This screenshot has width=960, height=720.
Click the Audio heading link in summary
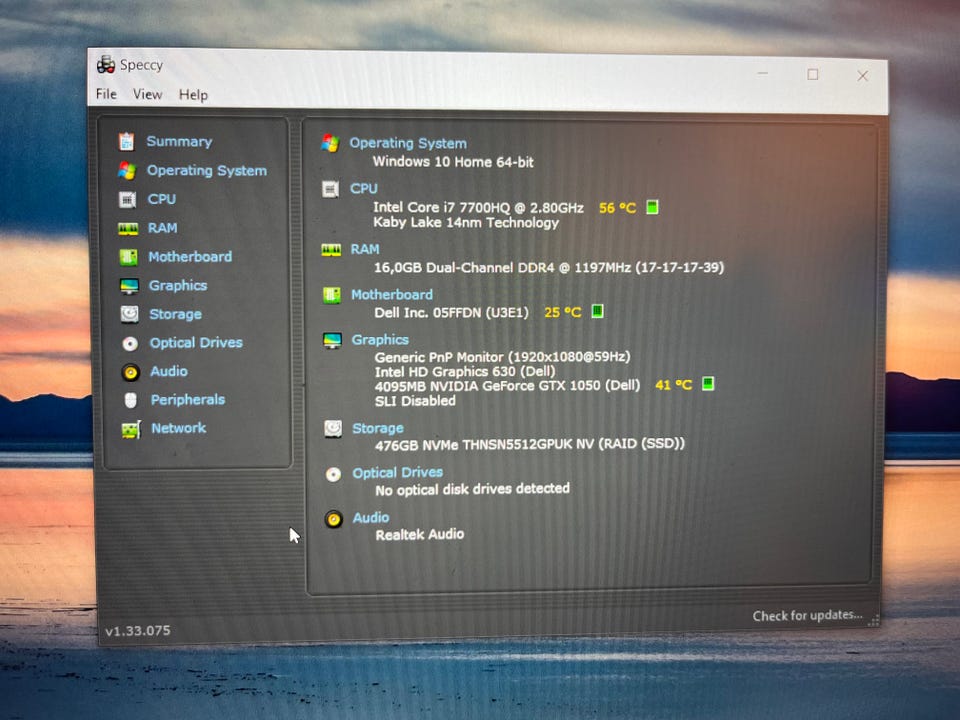371,518
